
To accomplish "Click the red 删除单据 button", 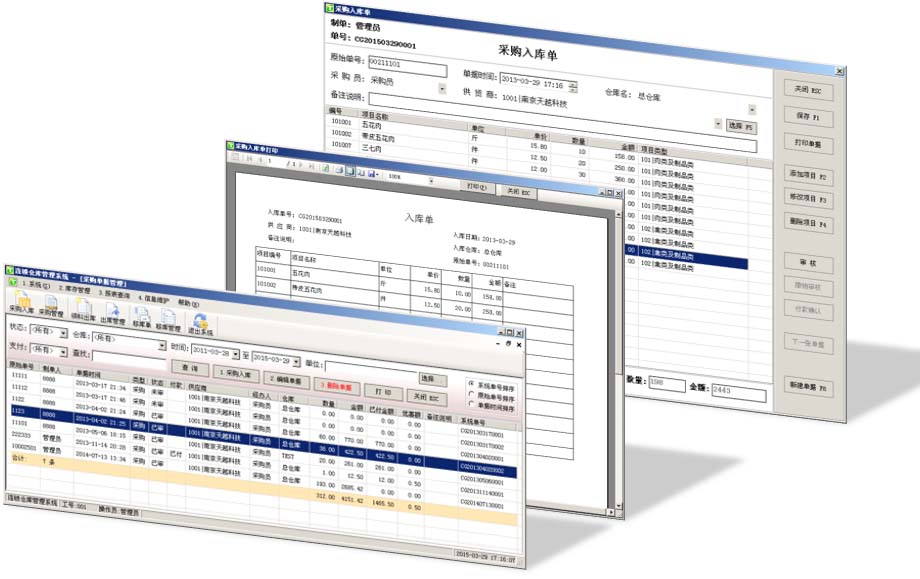I will pyautogui.click(x=338, y=387).
